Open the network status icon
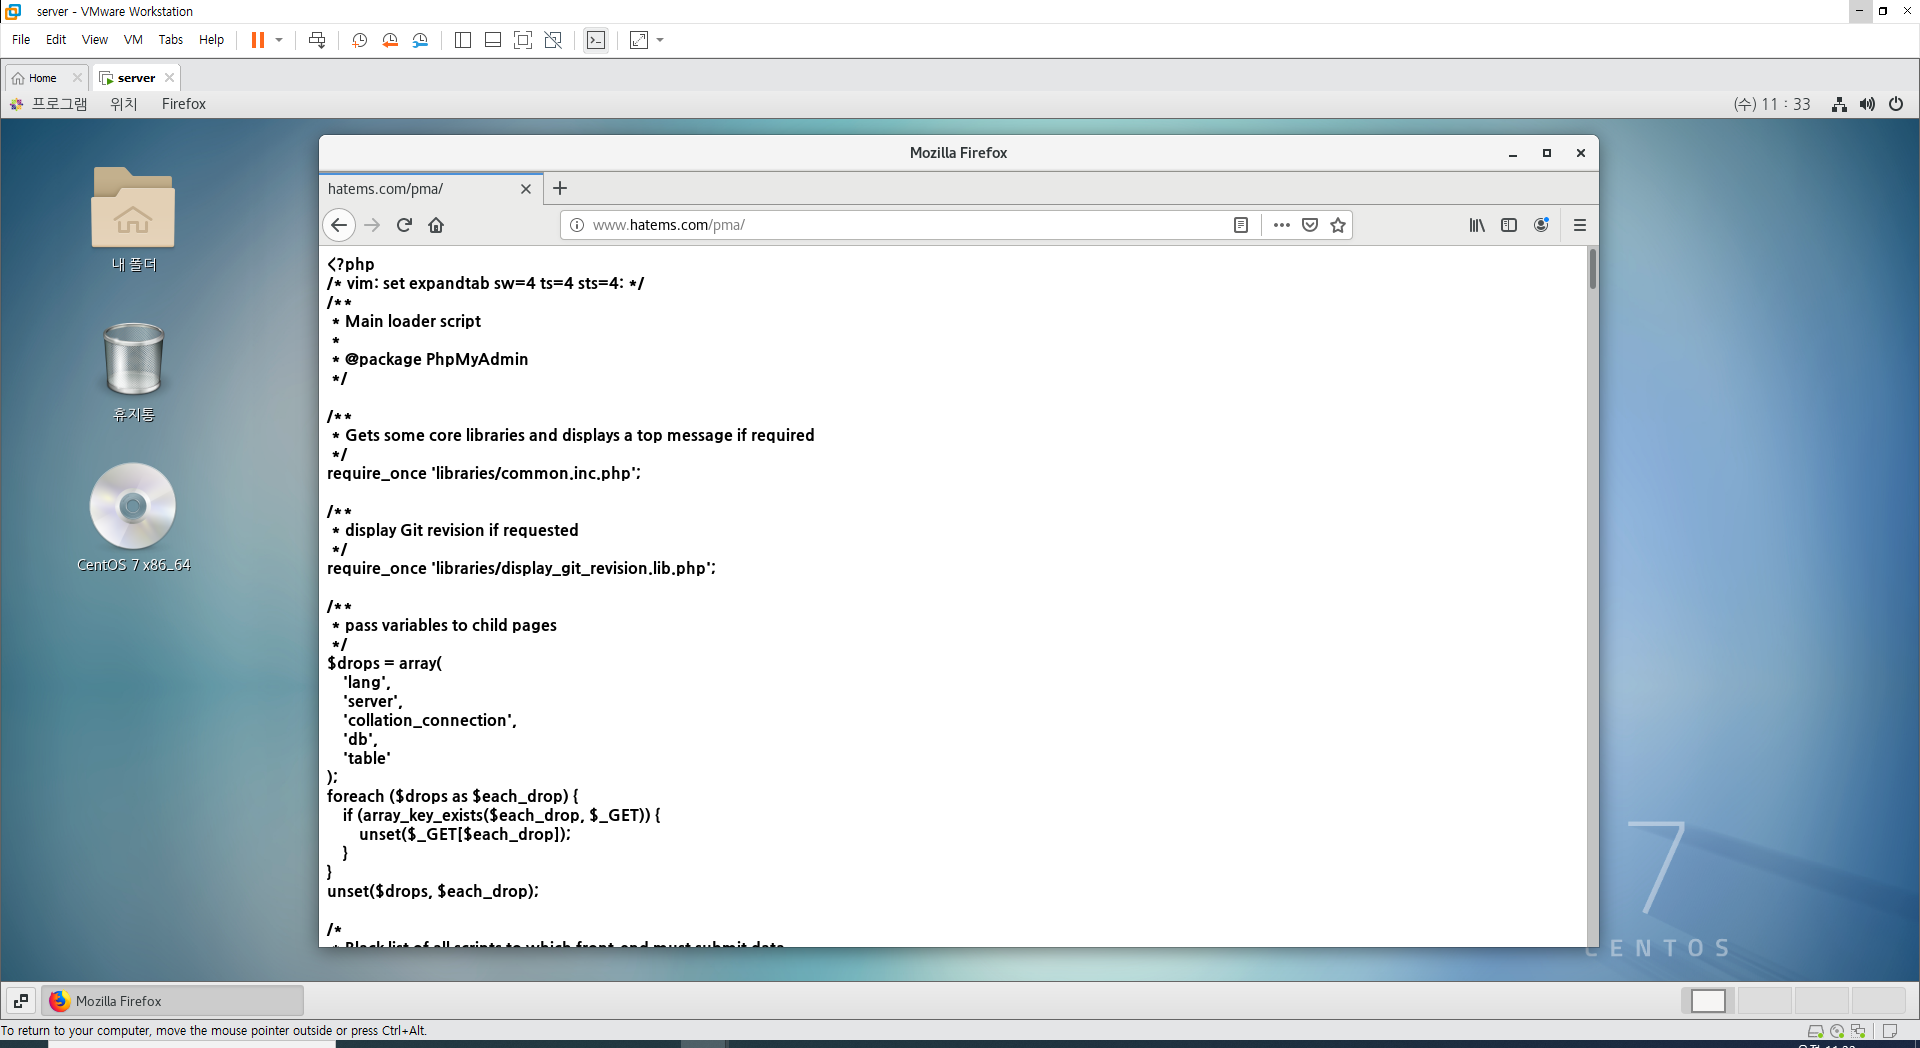 click(x=1839, y=104)
